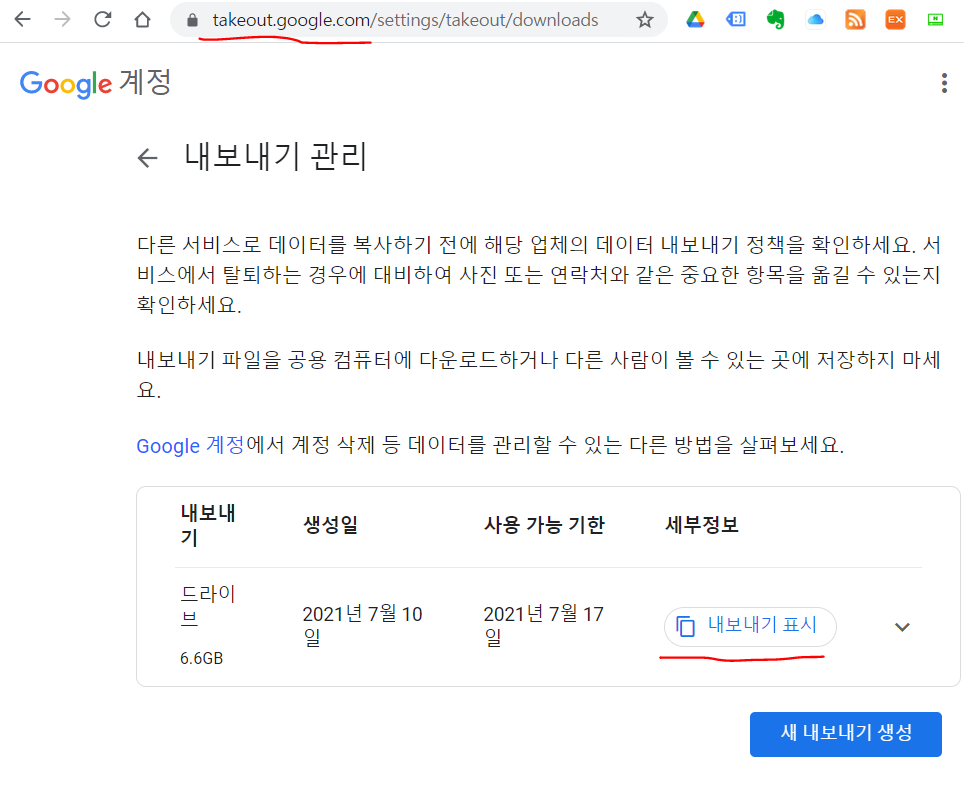Screen dimensions: 964x789
Task: Open the Google 계정 link
Action: click(191, 445)
